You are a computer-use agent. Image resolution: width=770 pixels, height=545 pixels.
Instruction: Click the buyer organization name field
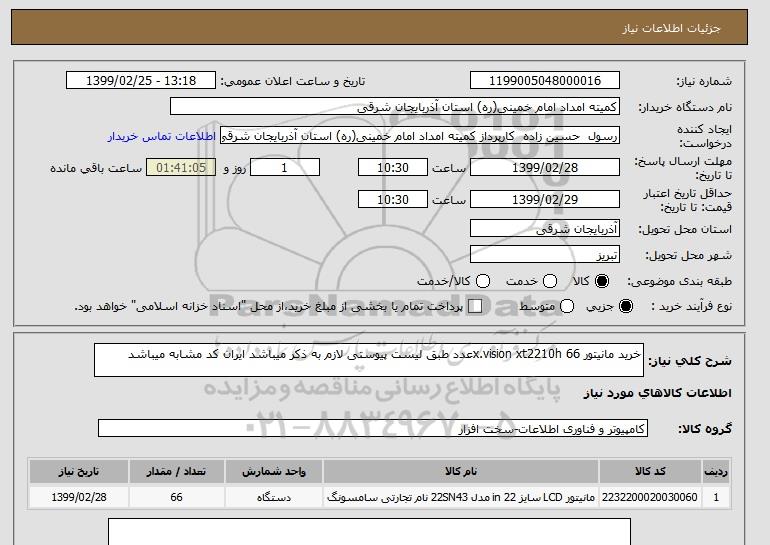tap(395, 107)
